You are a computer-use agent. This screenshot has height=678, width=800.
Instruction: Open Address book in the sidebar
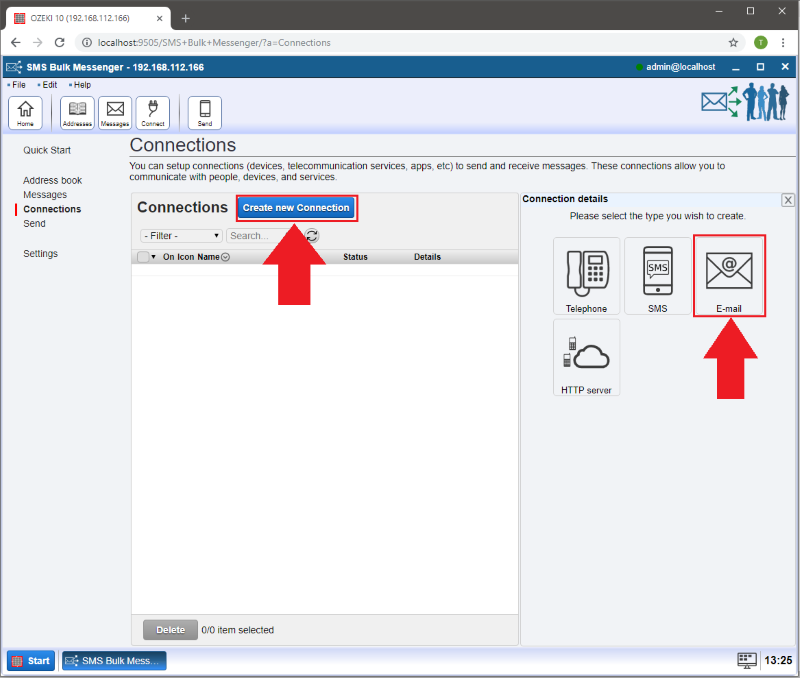coord(52,180)
